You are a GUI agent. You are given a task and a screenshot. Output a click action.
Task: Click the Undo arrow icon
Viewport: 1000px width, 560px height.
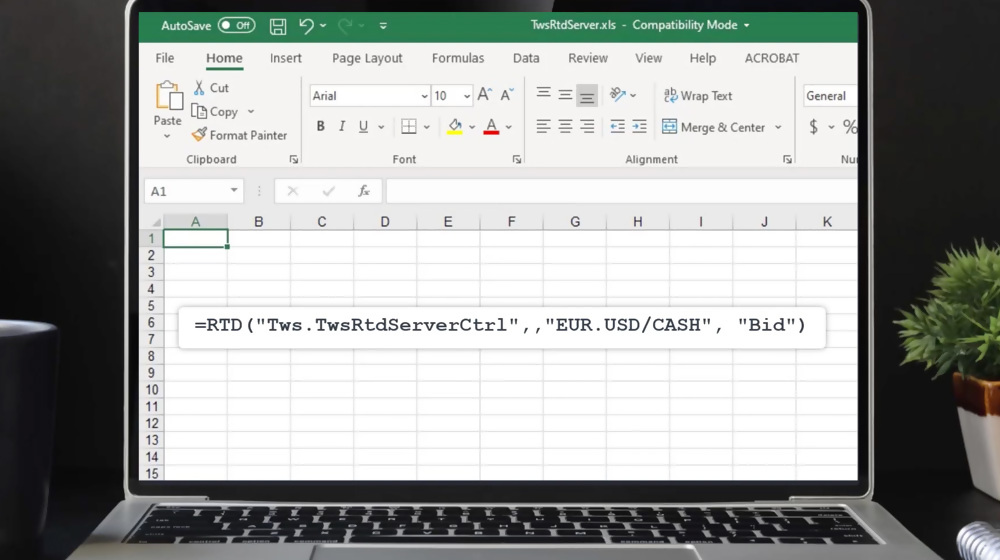[x=306, y=26]
